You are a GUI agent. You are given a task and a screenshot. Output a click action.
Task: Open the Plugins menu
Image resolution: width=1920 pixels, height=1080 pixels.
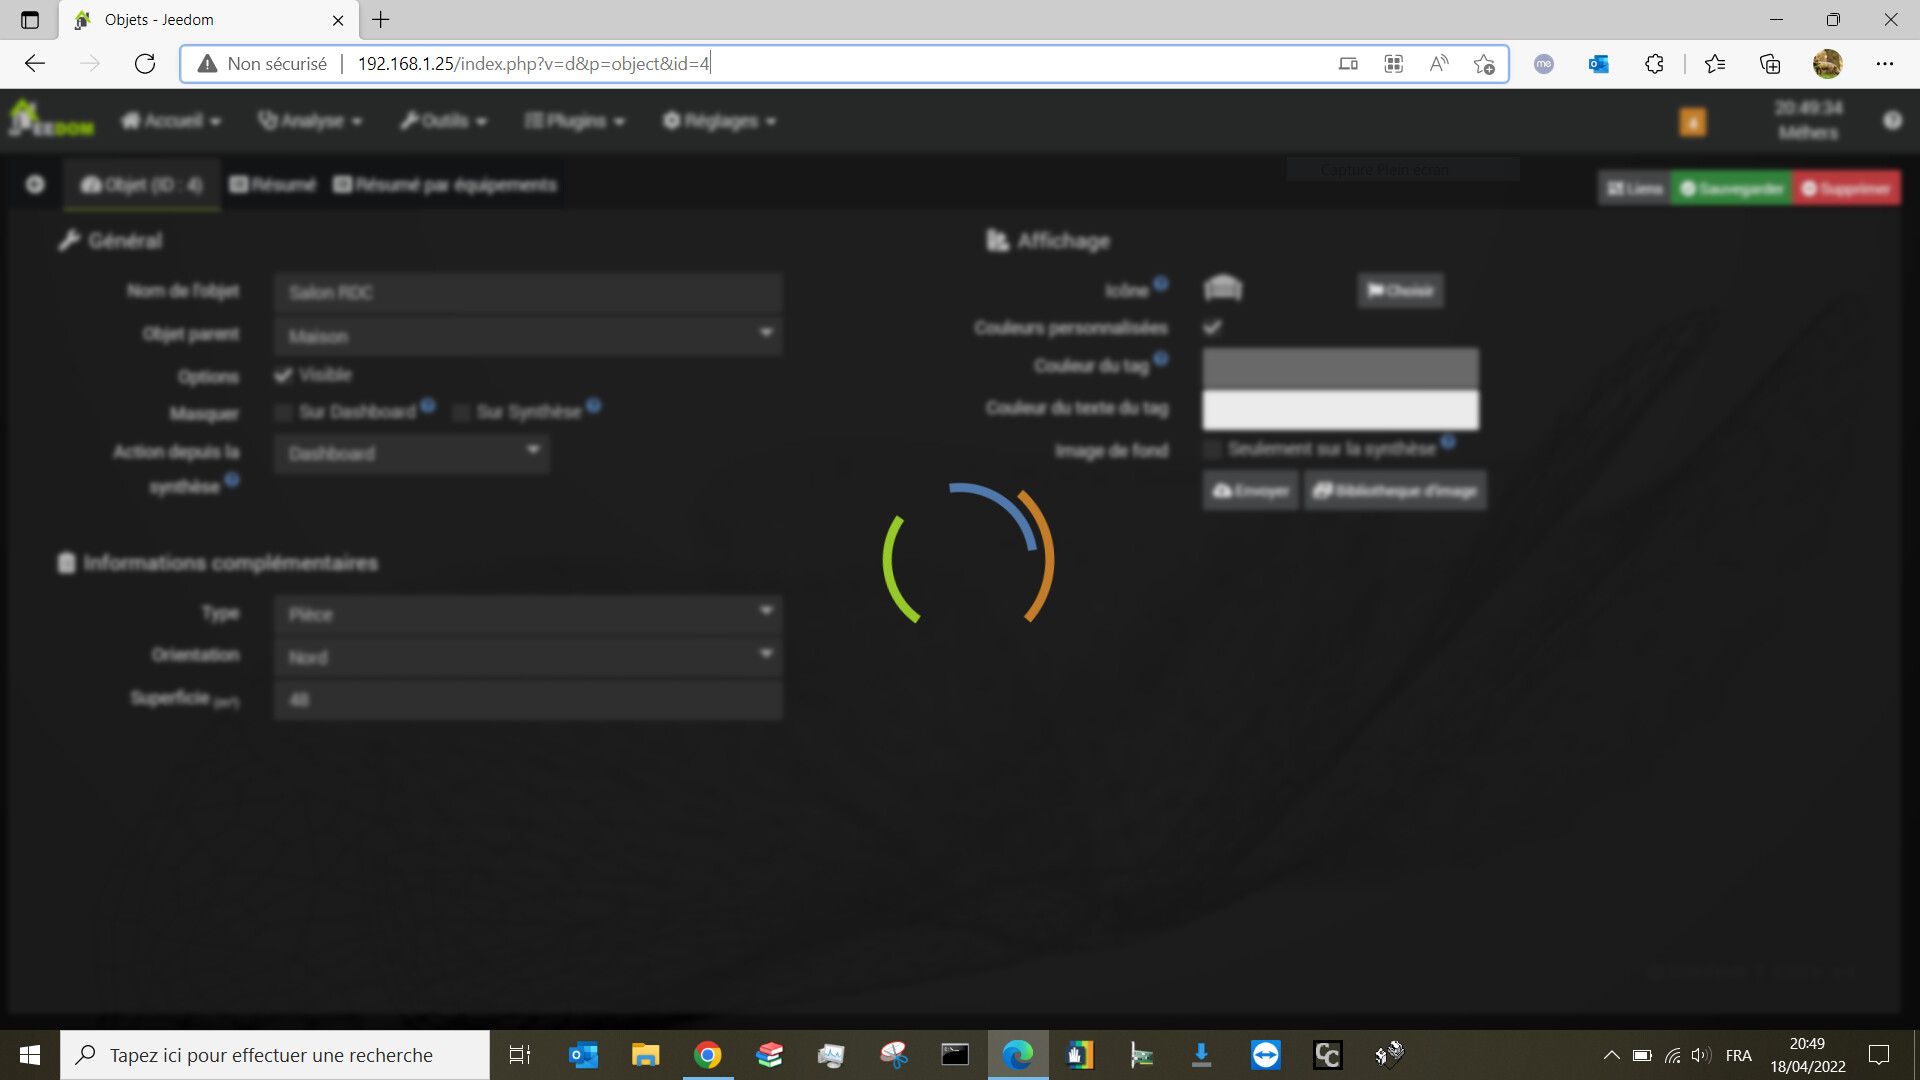click(x=575, y=121)
